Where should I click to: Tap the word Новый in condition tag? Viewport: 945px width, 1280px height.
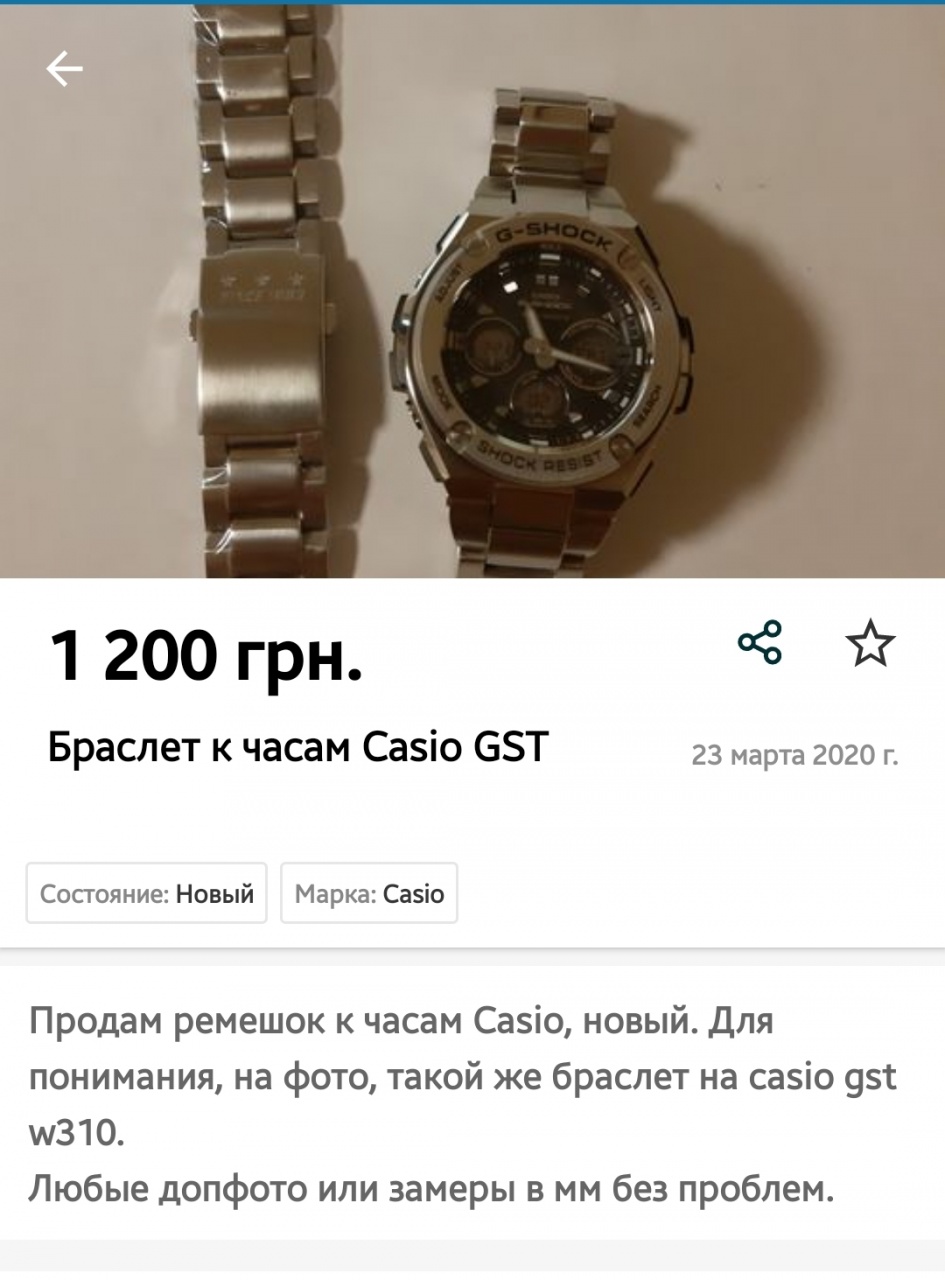(x=215, y=893)
